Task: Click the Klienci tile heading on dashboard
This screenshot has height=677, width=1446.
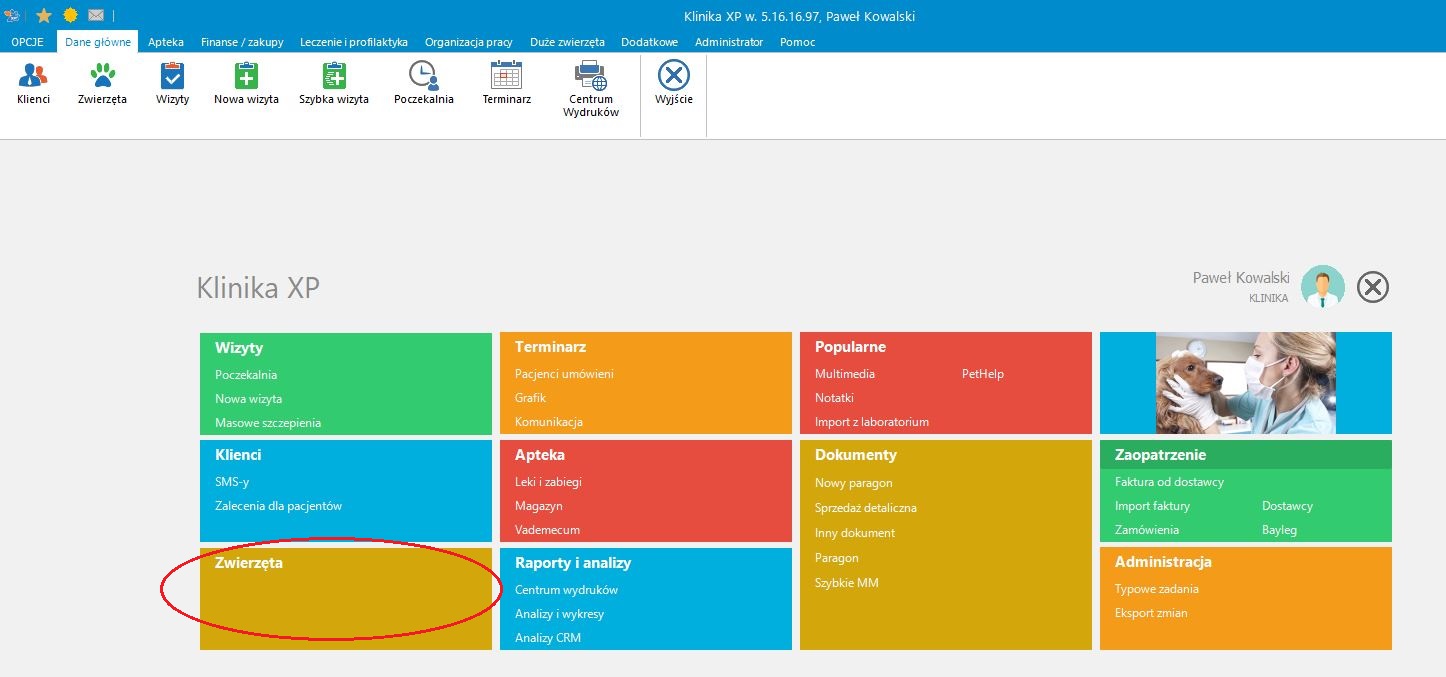Action: pyautogui.click(x=238, y=455)
